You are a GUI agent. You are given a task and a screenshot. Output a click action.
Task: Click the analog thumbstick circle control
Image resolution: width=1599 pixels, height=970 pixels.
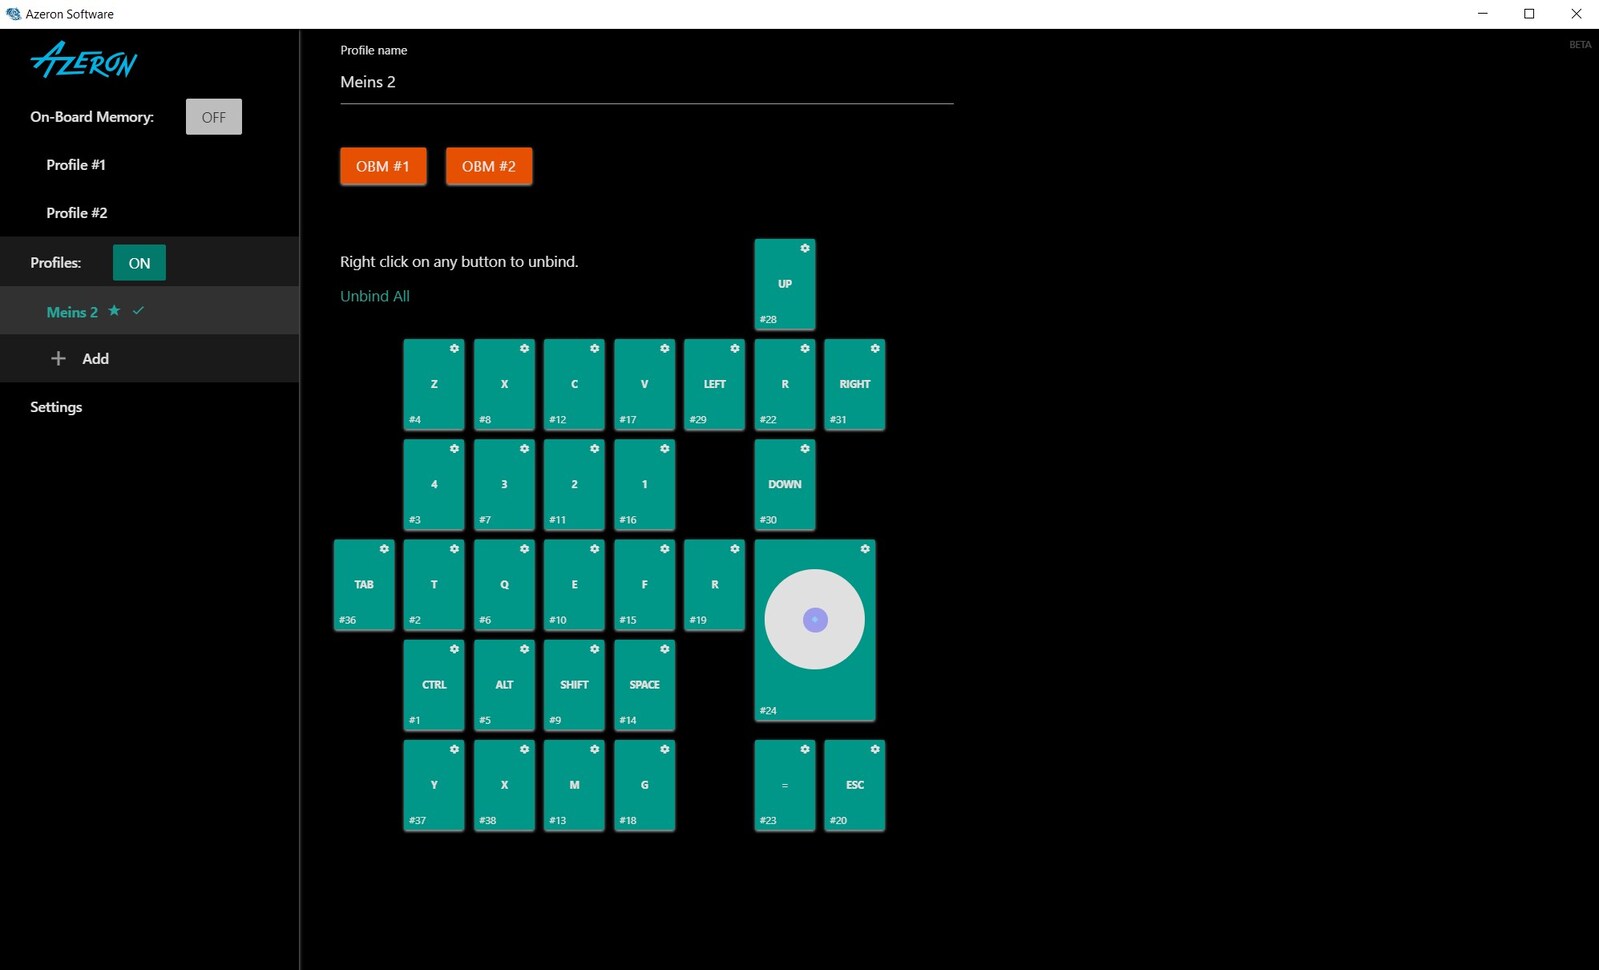(x=814, y=620)
